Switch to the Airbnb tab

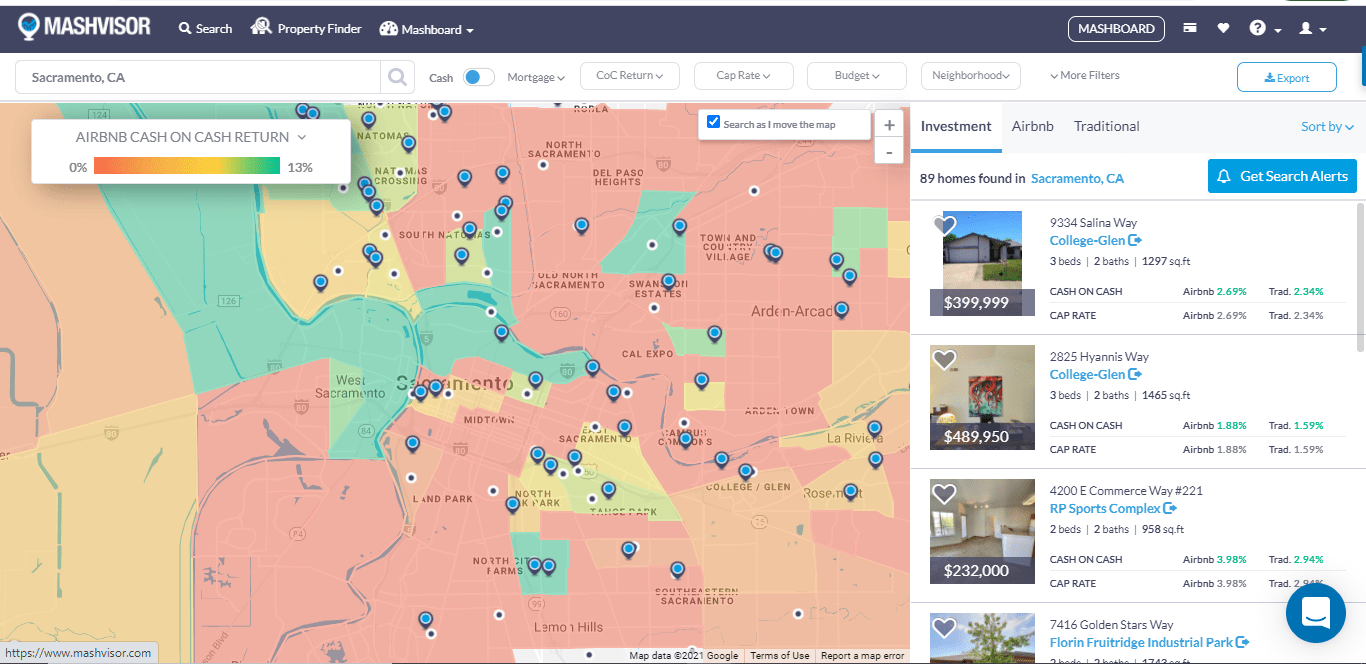click(x=1032, y=126)
